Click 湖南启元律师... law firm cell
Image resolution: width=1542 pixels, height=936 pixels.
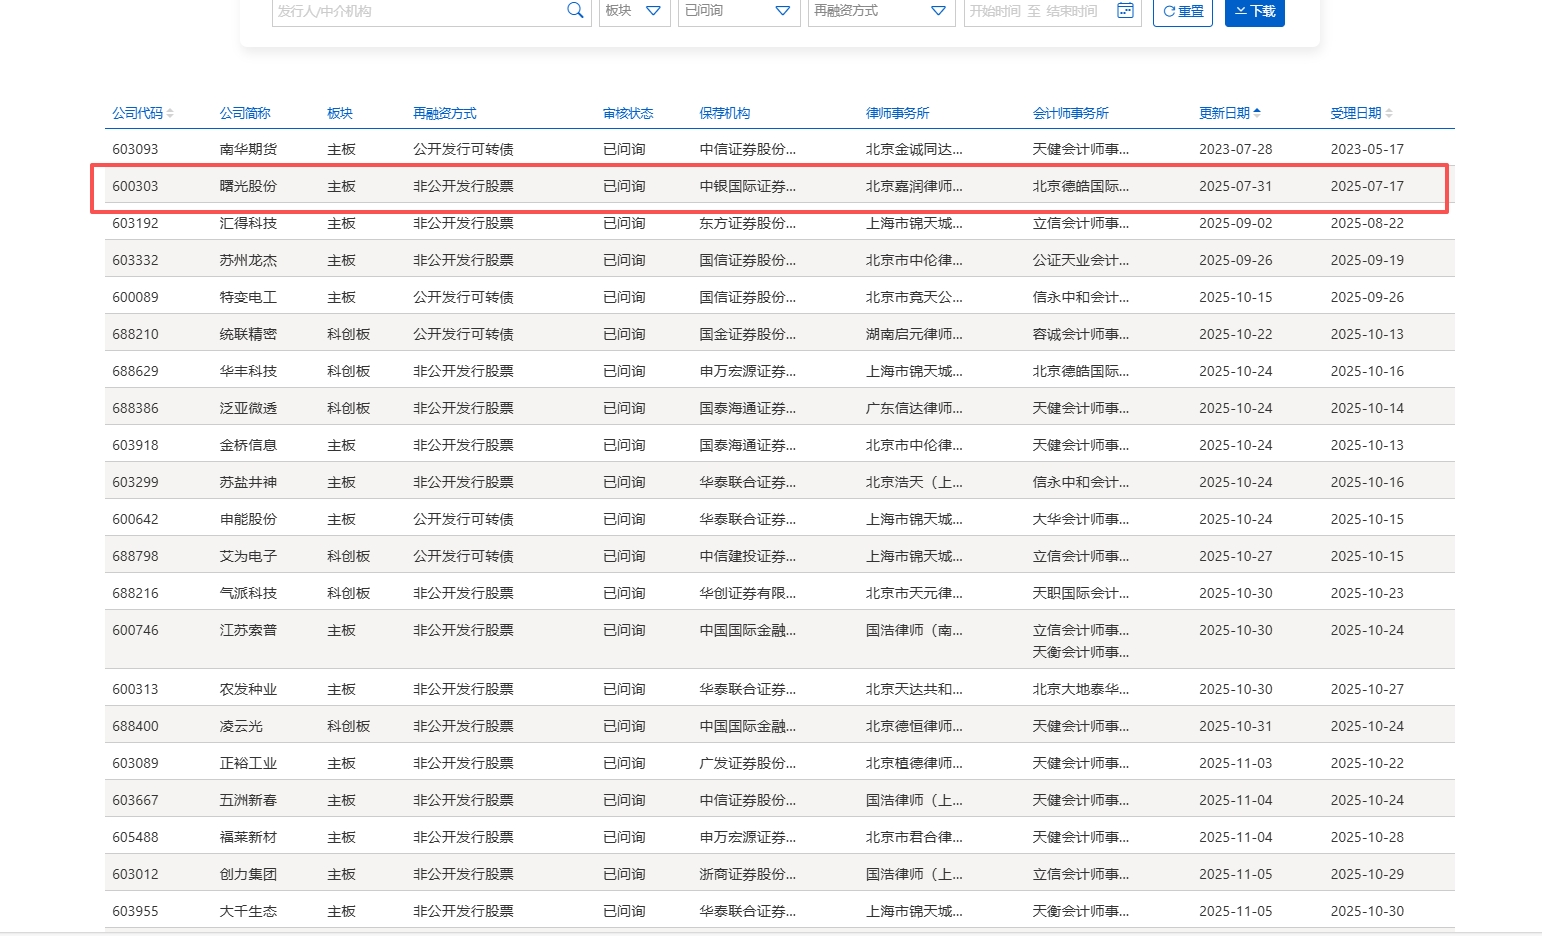pos(914,334)
